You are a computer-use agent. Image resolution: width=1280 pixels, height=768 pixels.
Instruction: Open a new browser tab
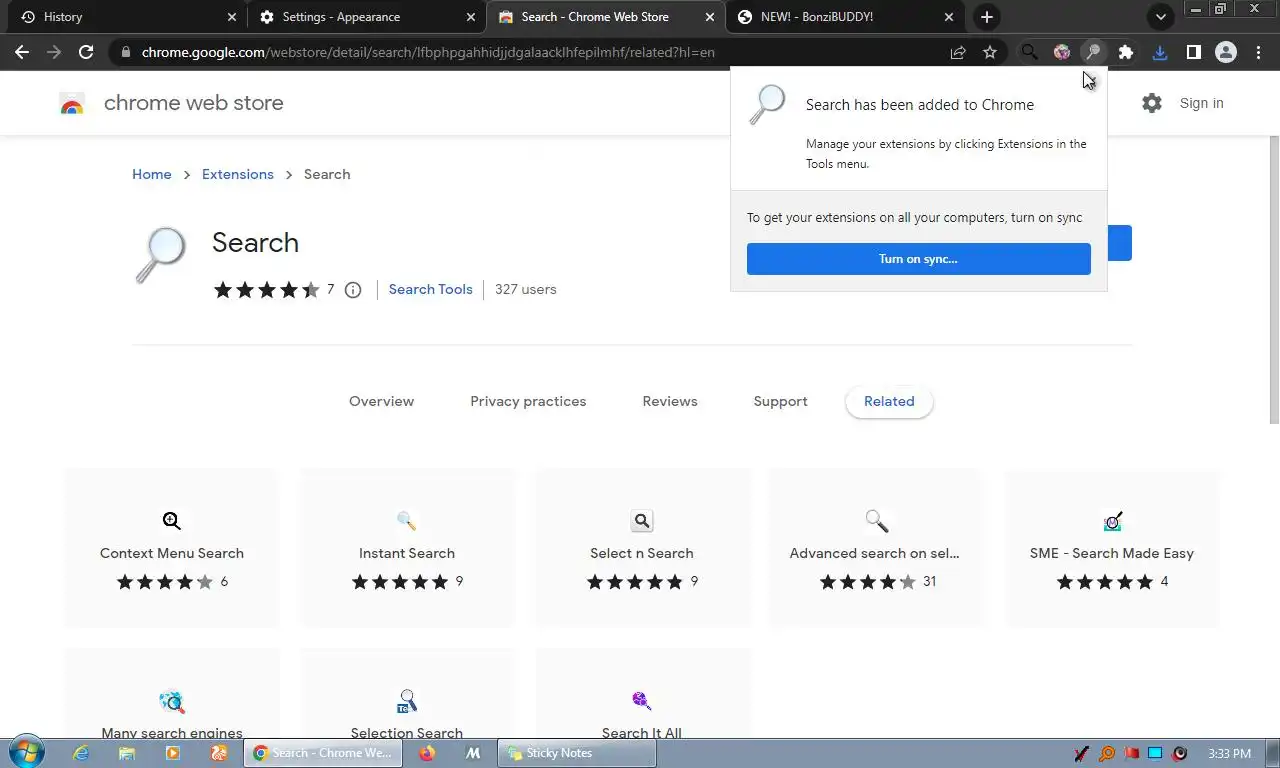point(987,17)
